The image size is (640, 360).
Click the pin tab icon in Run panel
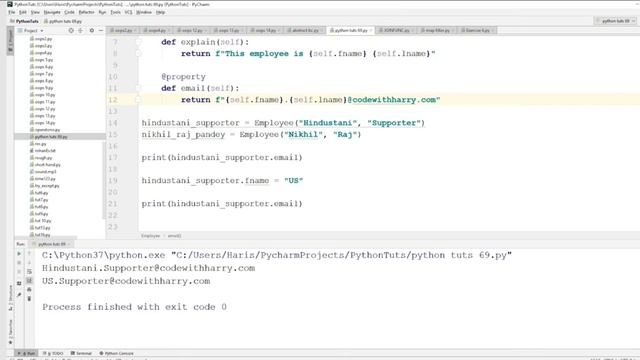point(19,295)
